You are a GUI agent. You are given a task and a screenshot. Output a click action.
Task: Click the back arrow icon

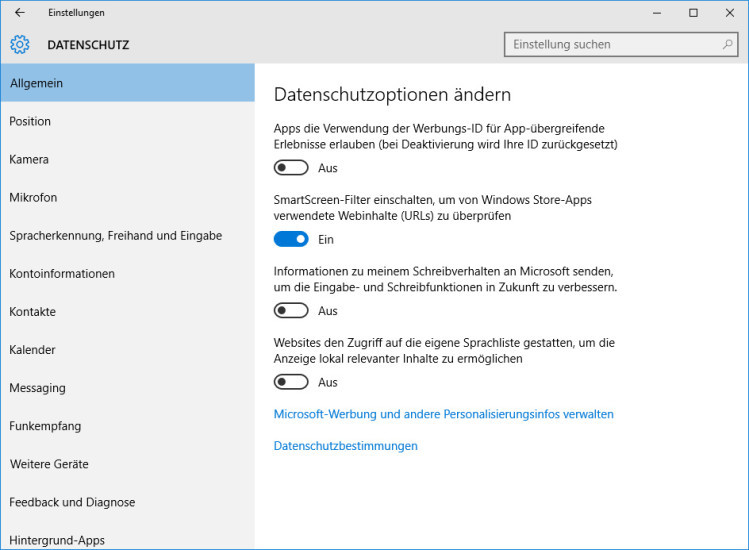[20, 12]
